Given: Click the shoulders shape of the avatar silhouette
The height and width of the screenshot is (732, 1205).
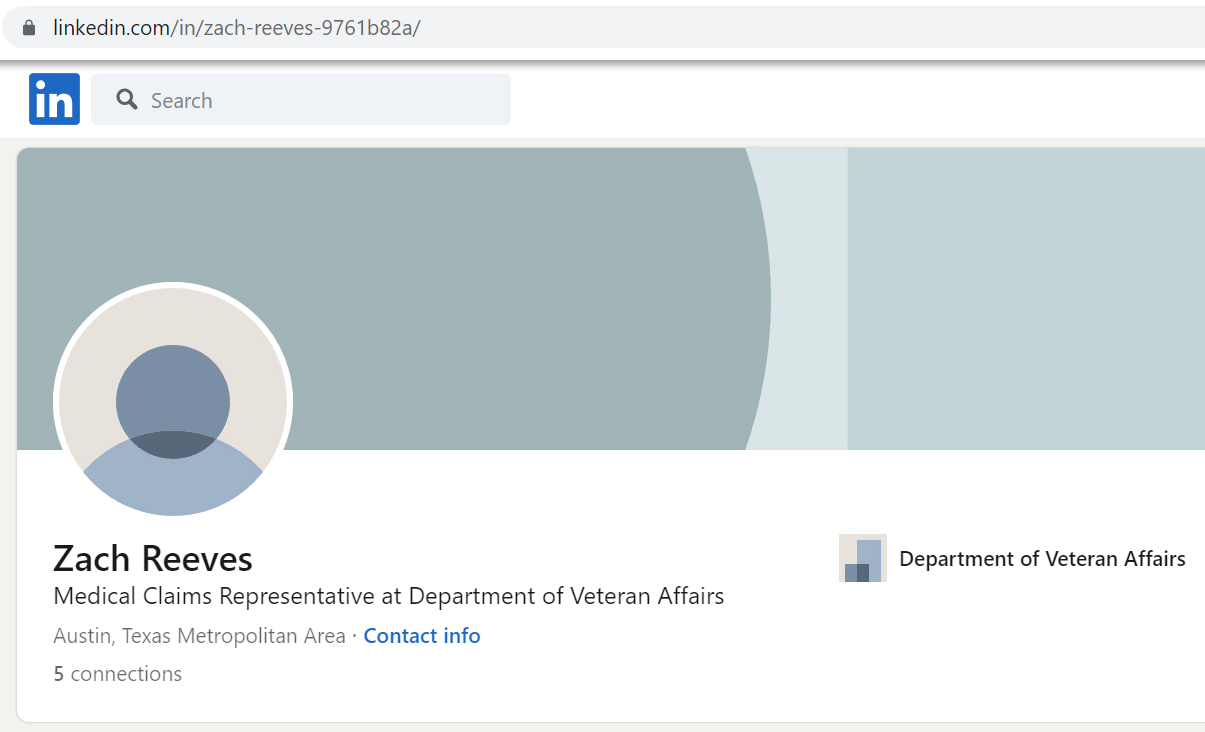Looking at the screenshot, I should tap(173, 485).
